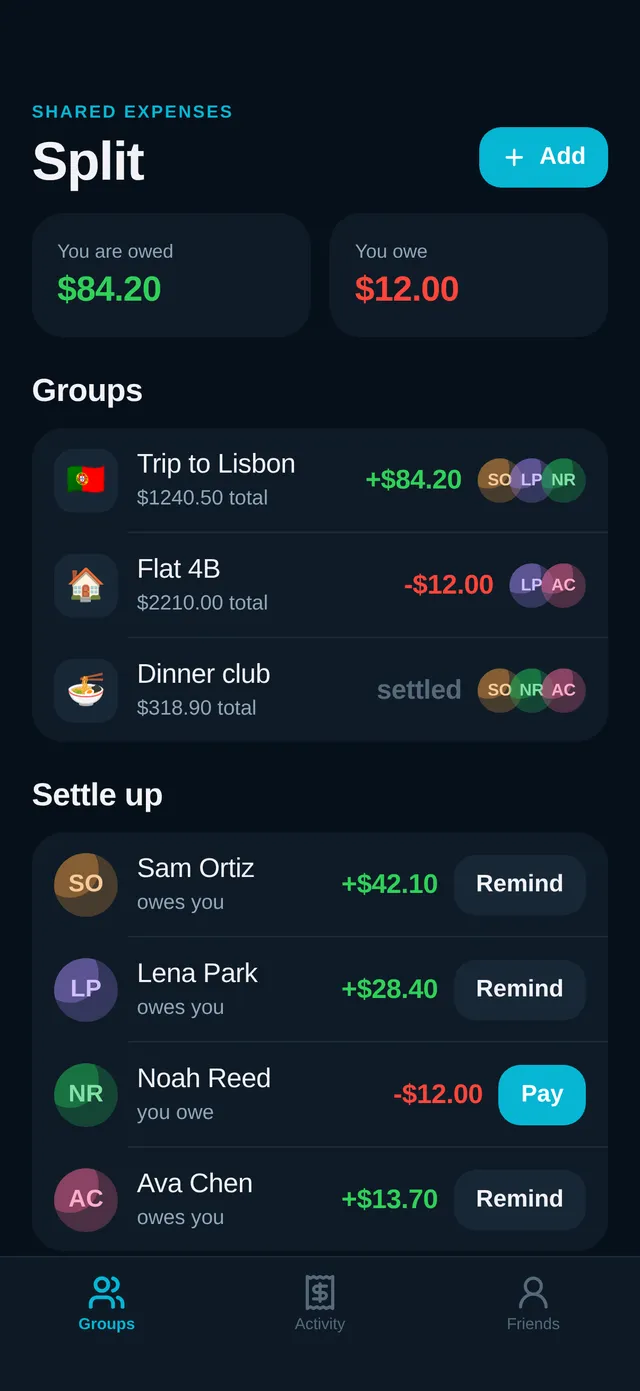View member avatars of Dinner club group
The width and height of the screenshot is (640, 1391).
pos(532,690)
